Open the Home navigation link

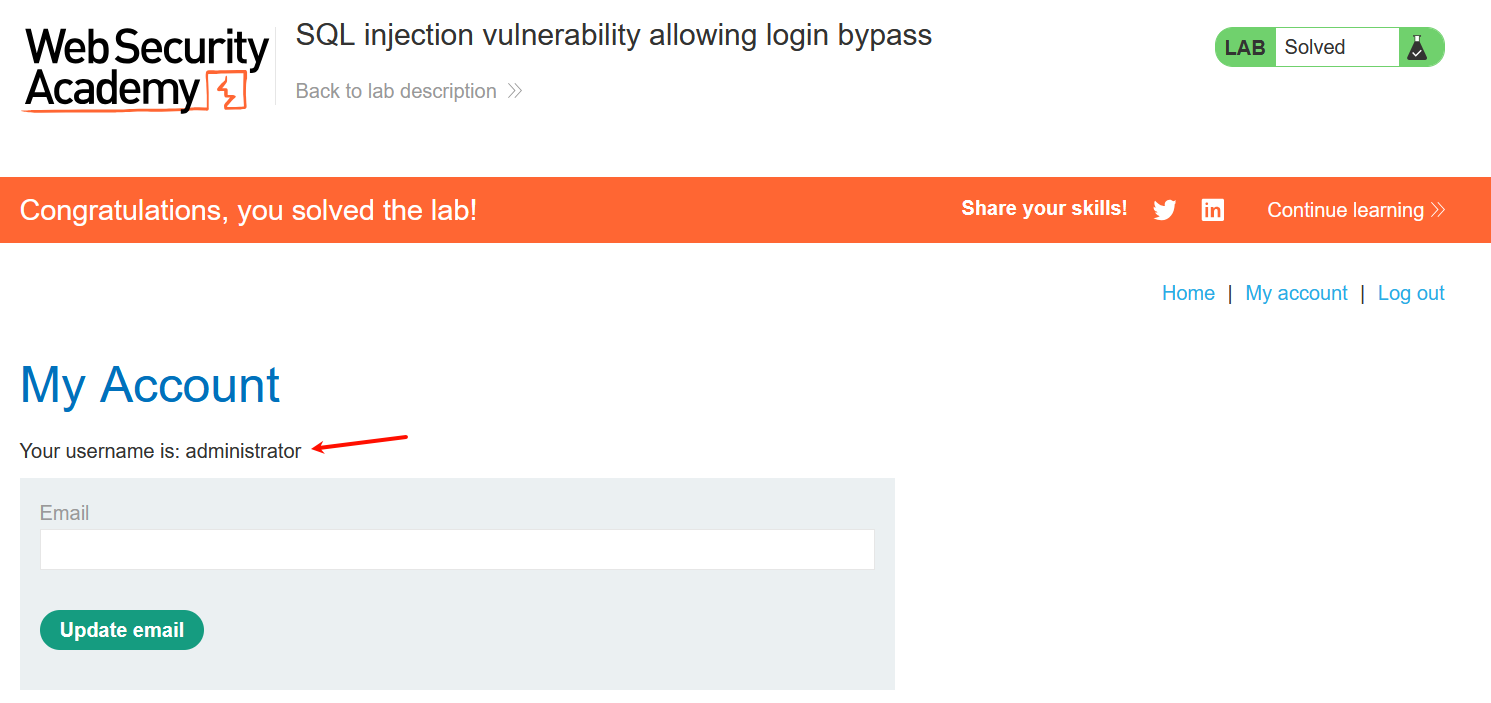pos(1188,293)
